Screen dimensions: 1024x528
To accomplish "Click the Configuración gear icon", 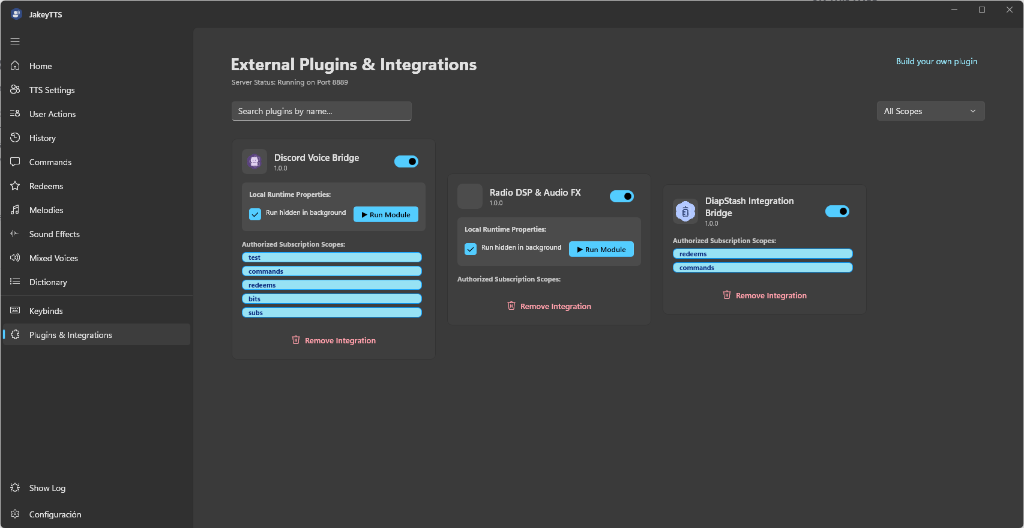I will pos(15,514).
